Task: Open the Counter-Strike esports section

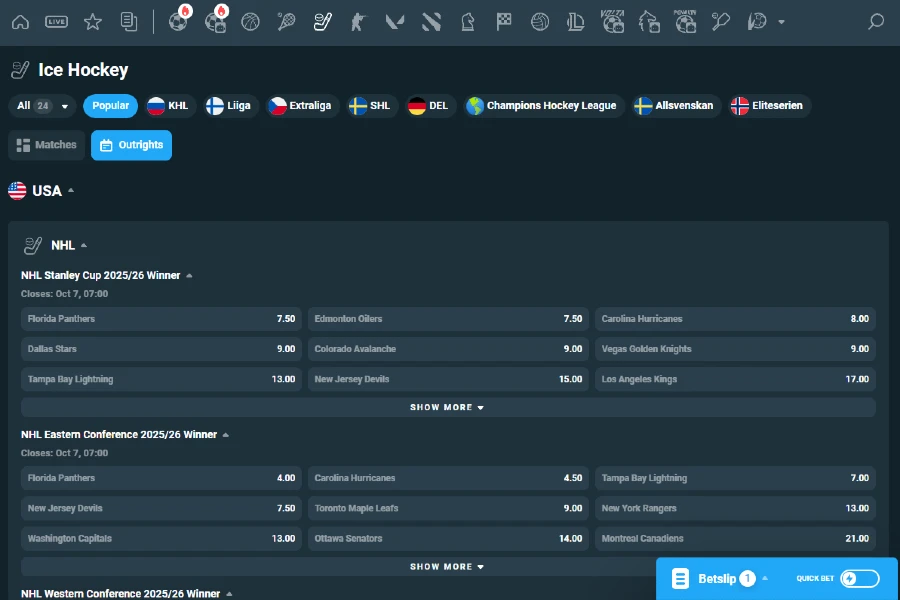Action: tap(357, 21)
